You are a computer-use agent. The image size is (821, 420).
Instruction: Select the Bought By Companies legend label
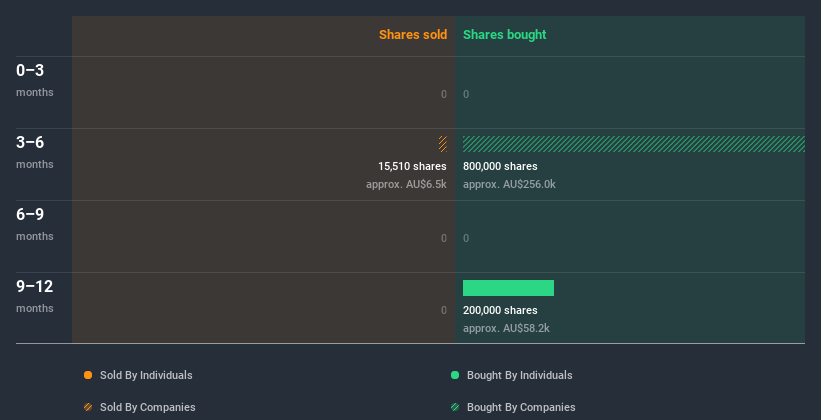point(521,407)
